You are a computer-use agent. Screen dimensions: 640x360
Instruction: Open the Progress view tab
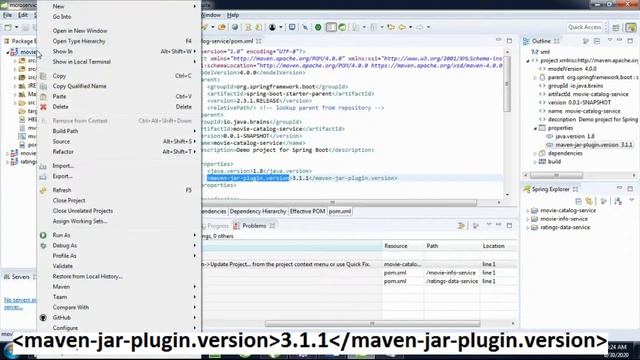[x=218, y=226]
